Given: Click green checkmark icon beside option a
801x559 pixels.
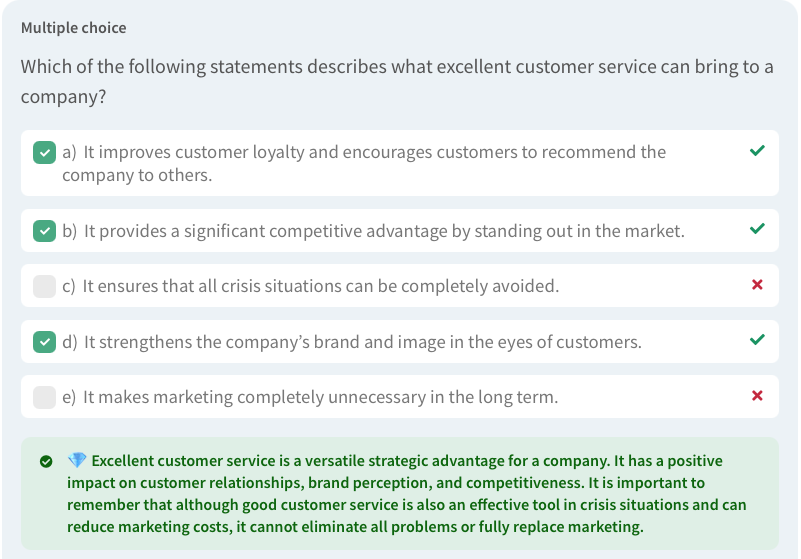Looking at the screenshot, I should tap(757, 151).
